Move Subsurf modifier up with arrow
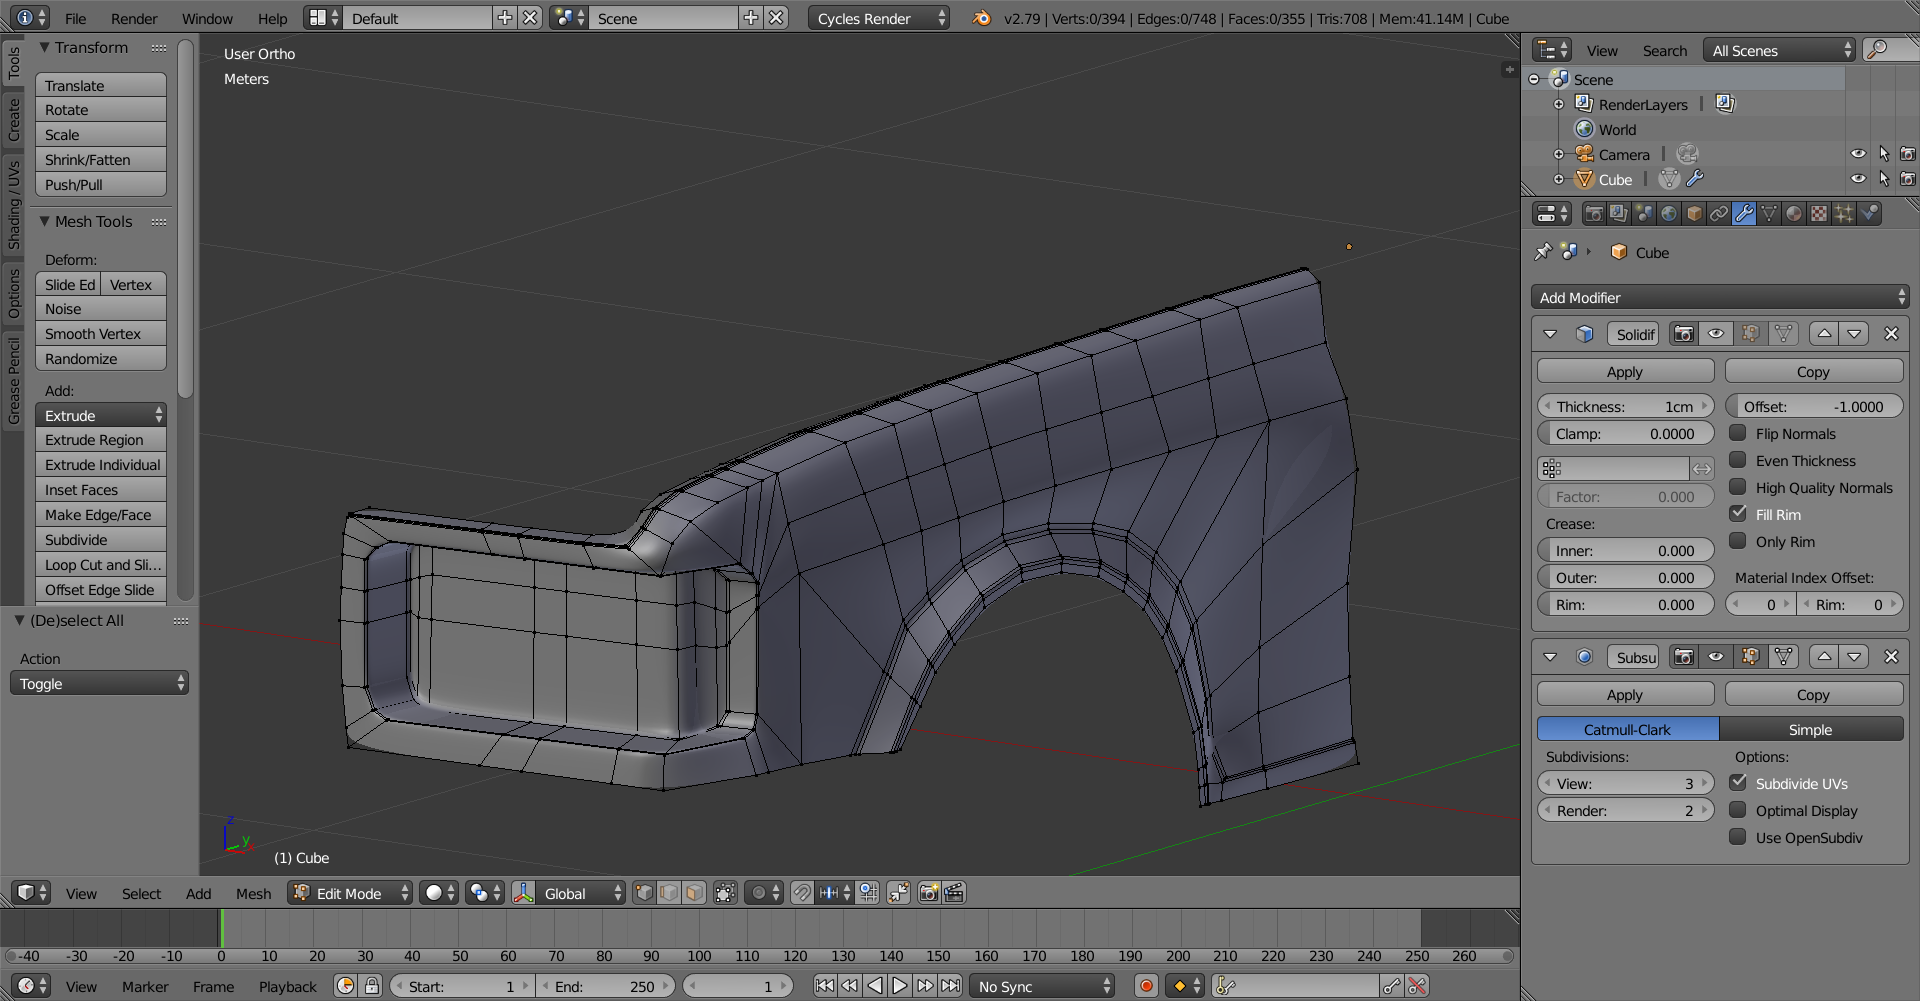 [x=1824, y=657]
